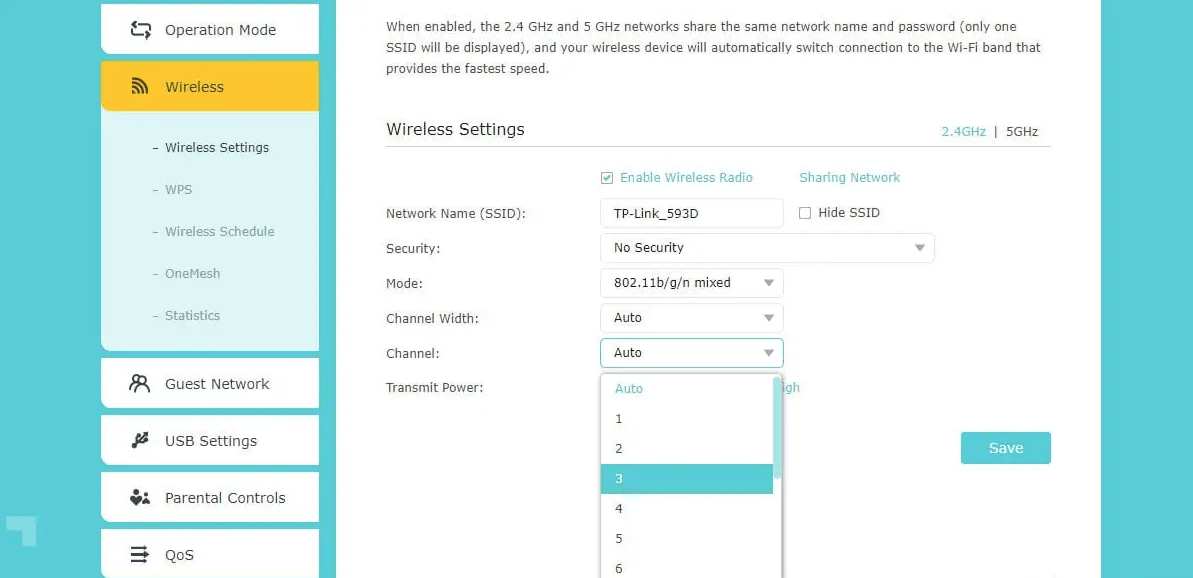Viewport: 1193px width, 578px height.
Task: Click the USB Settings plug icon
Action: click(141, 441)
